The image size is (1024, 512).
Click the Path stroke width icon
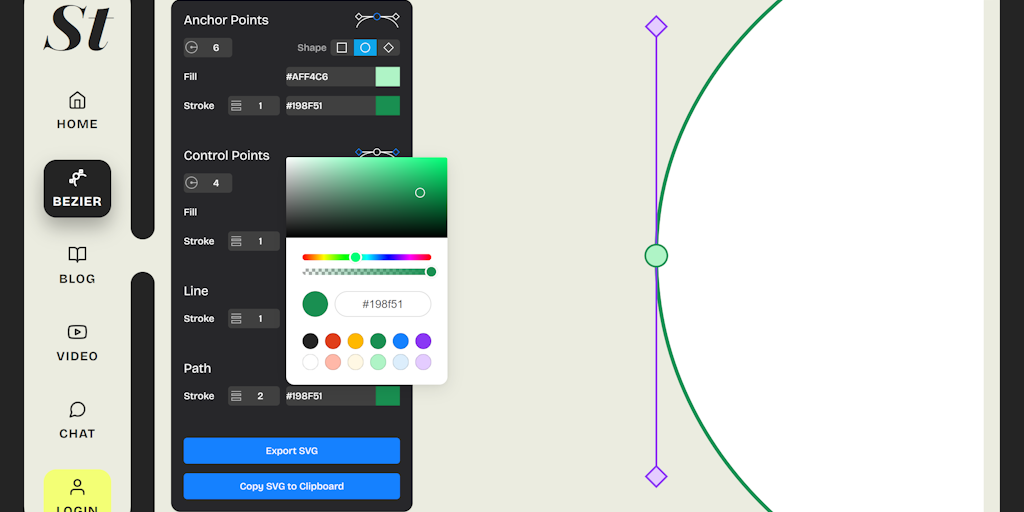coord(236,396)
